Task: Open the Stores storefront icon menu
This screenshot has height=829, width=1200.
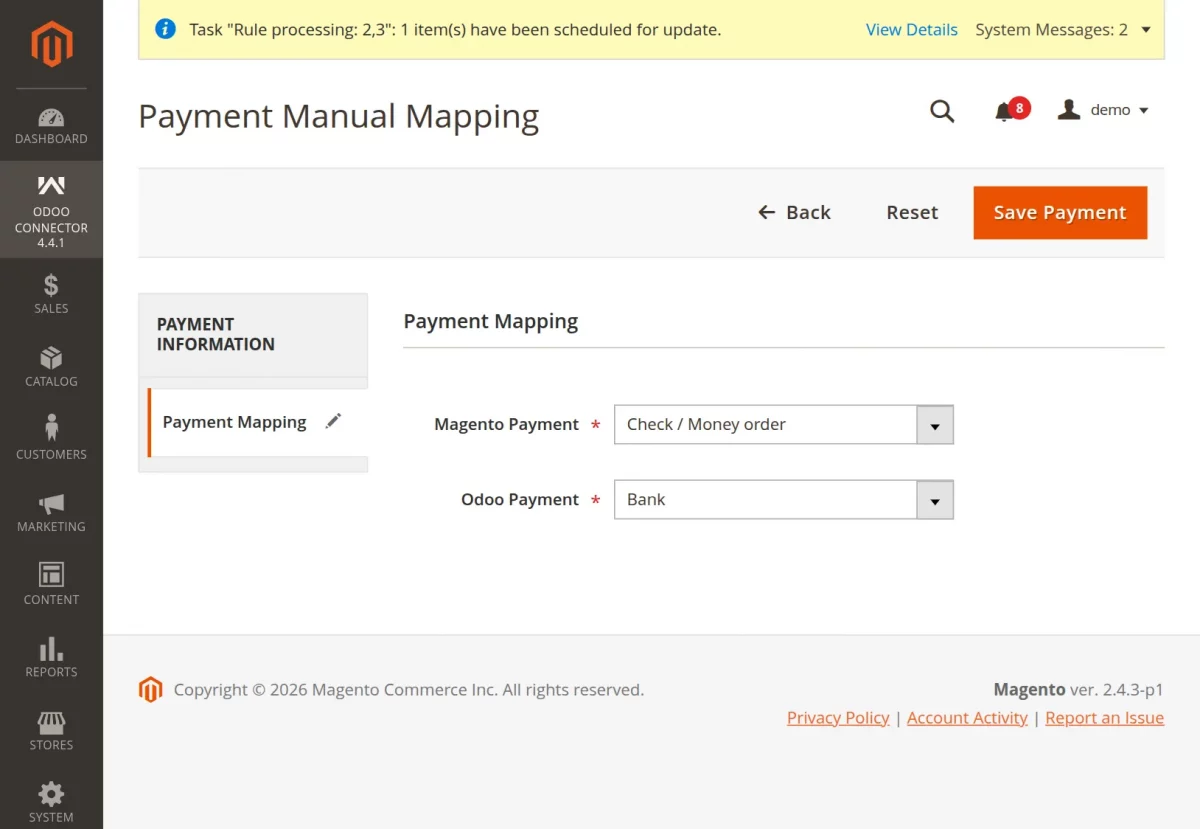Action: point(51,730)
